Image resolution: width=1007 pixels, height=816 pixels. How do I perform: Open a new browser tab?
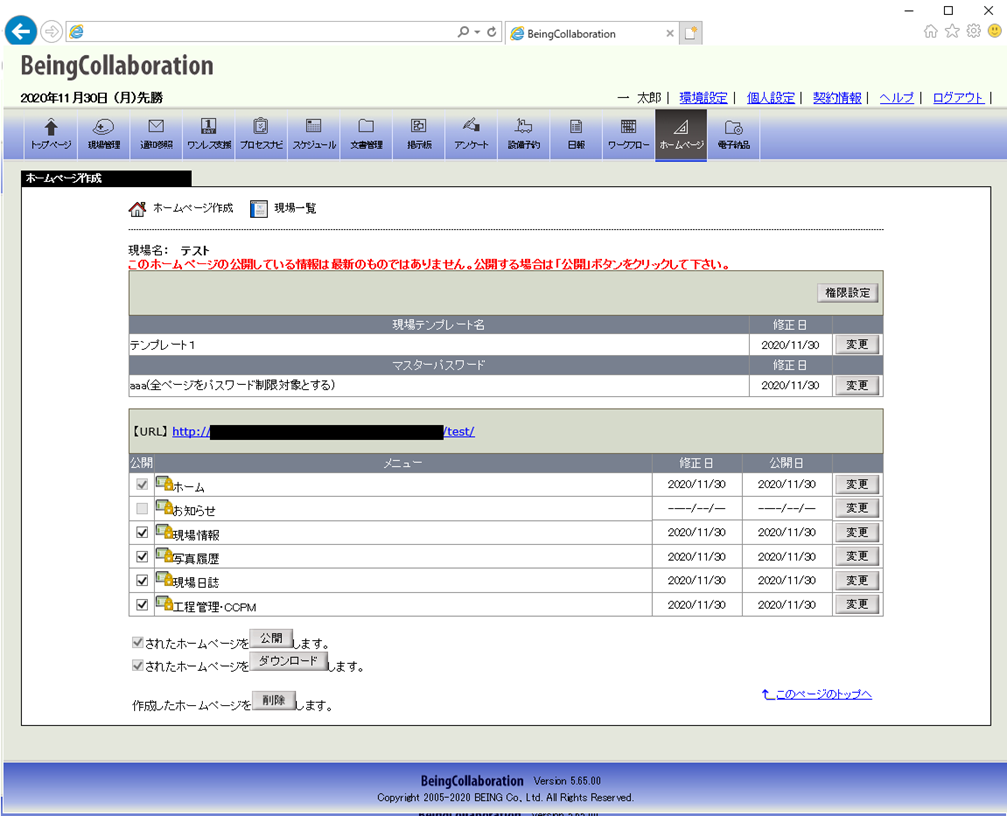click(x=691, y=33)
